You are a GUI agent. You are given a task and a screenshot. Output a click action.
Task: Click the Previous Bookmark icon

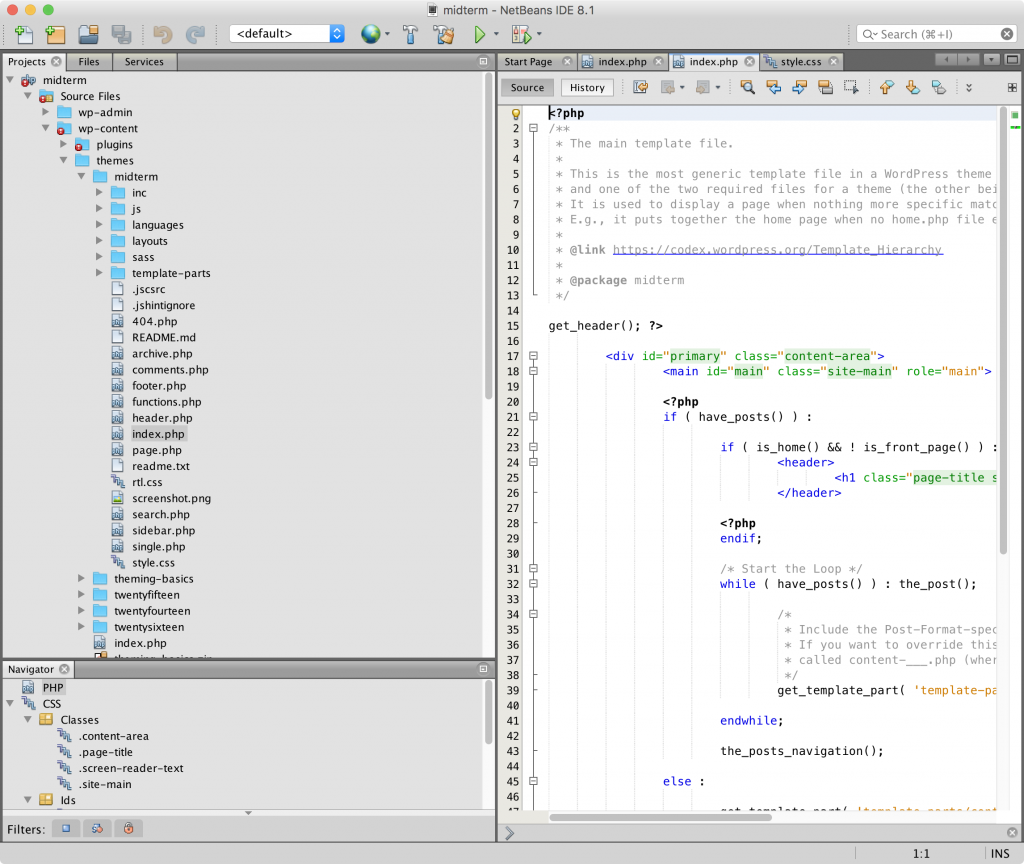[x=886, y=87]
